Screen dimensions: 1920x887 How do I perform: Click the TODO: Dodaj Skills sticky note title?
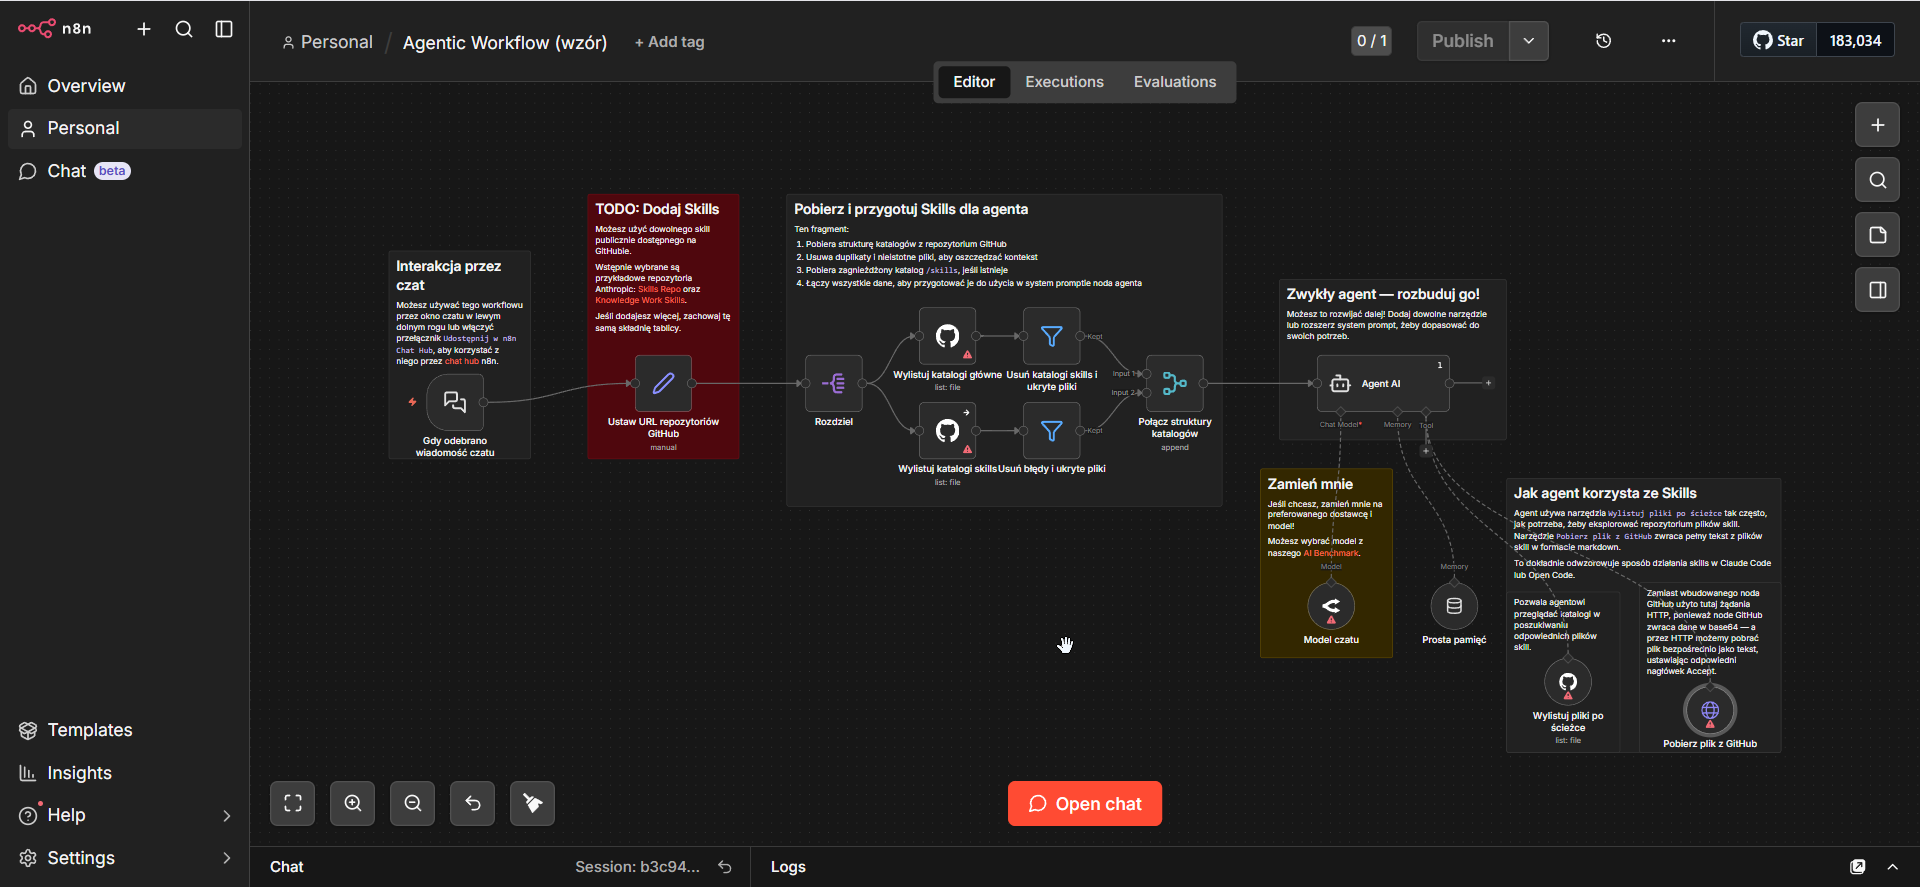(x=657, y=209)
